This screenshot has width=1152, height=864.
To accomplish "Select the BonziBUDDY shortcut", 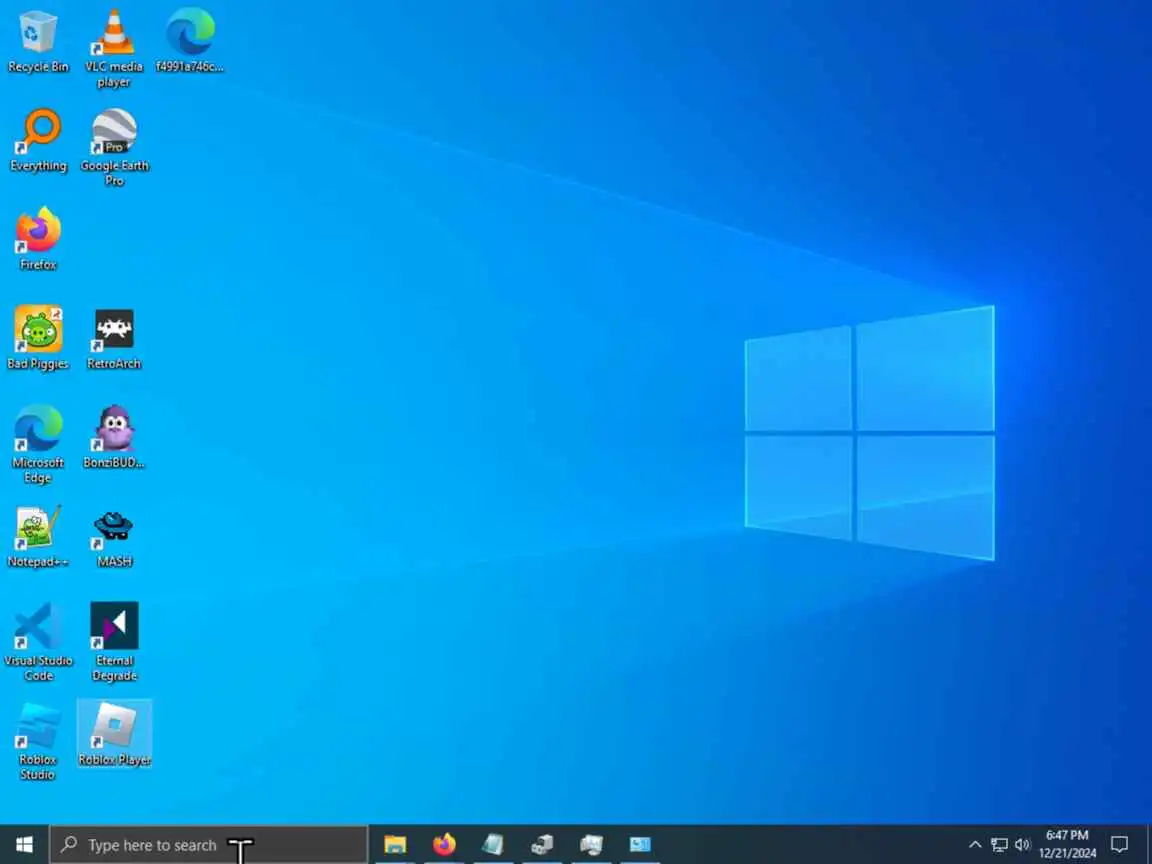I will (114, 437).
